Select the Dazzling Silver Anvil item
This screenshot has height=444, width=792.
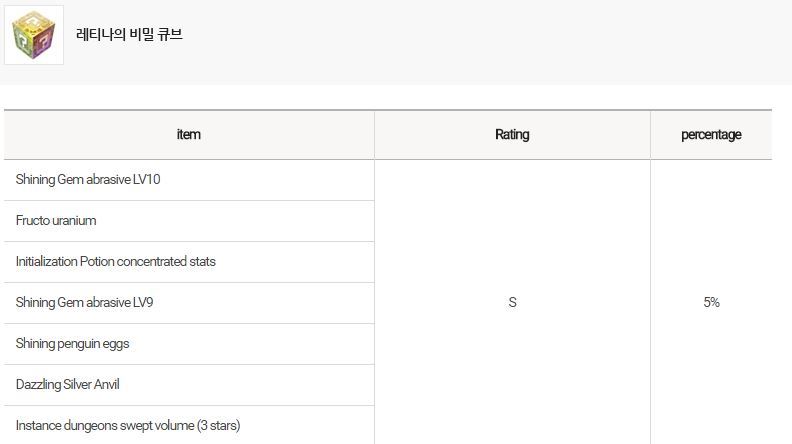pos(68,385)
